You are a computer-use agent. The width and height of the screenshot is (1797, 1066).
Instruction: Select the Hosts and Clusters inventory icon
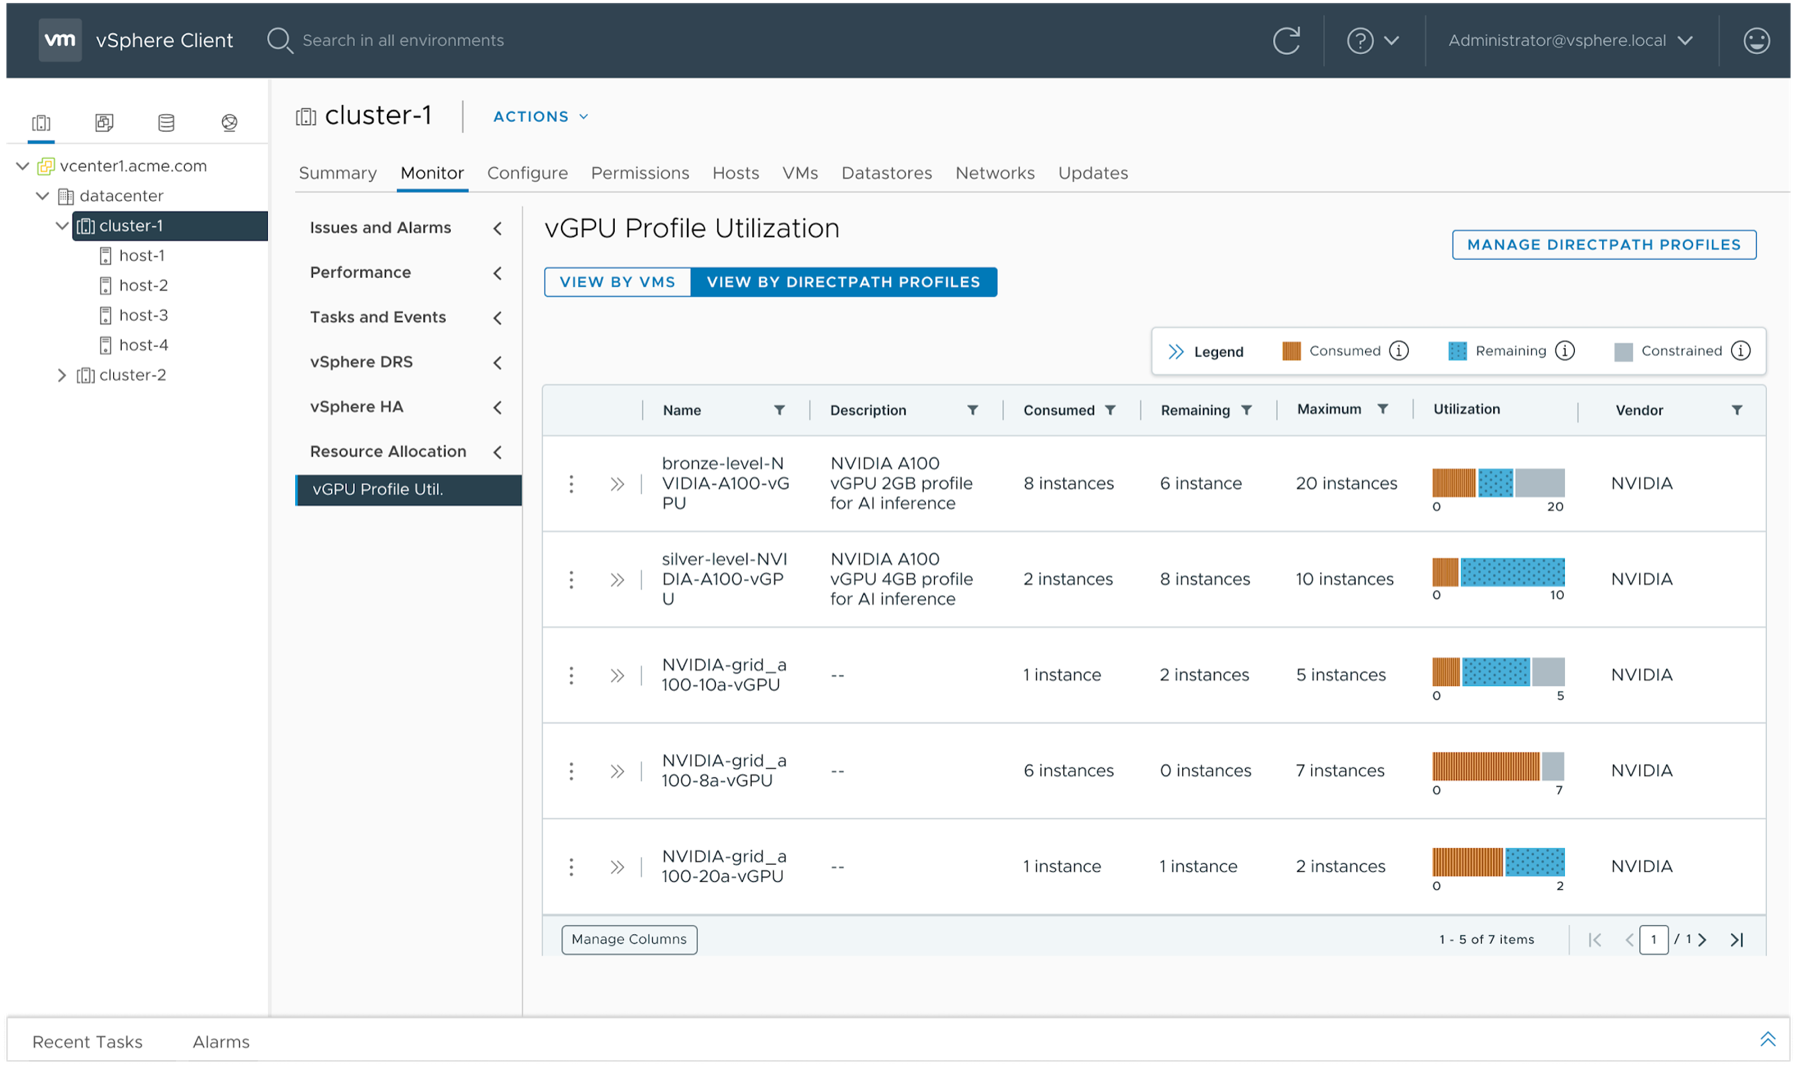(x=41, y=122)
